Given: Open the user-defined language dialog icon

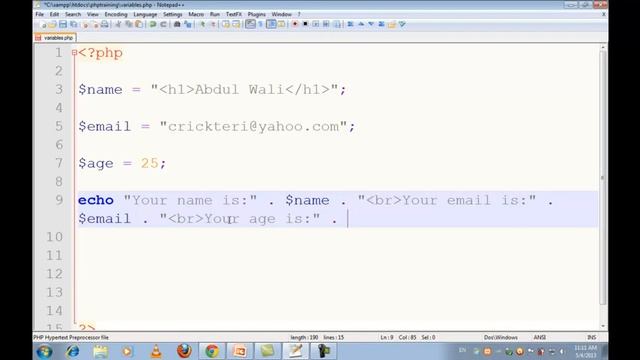Looking at the screenshot, I should pos(282,24).
